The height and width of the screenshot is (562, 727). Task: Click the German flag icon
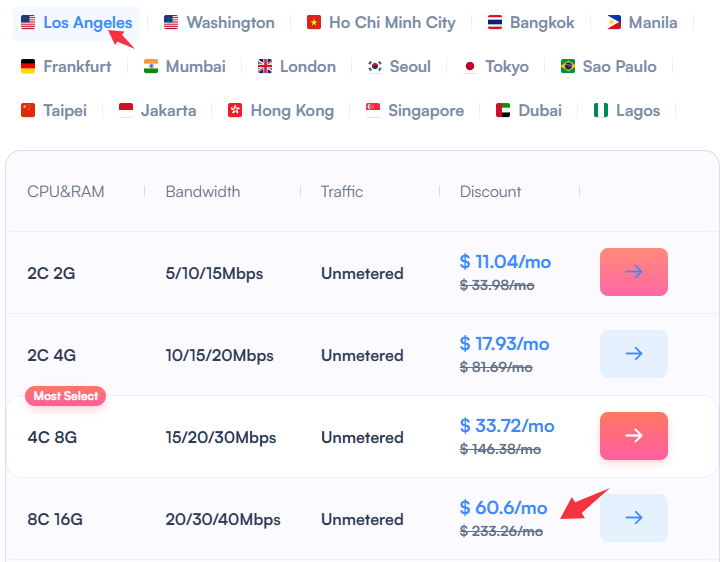28,66
